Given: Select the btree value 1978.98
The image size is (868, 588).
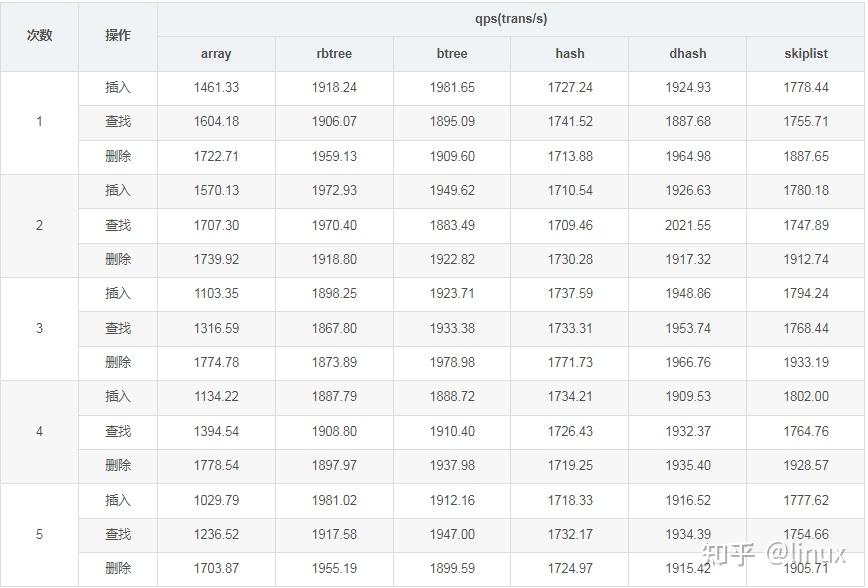Looking at the screenshot, I should [452, 362].
